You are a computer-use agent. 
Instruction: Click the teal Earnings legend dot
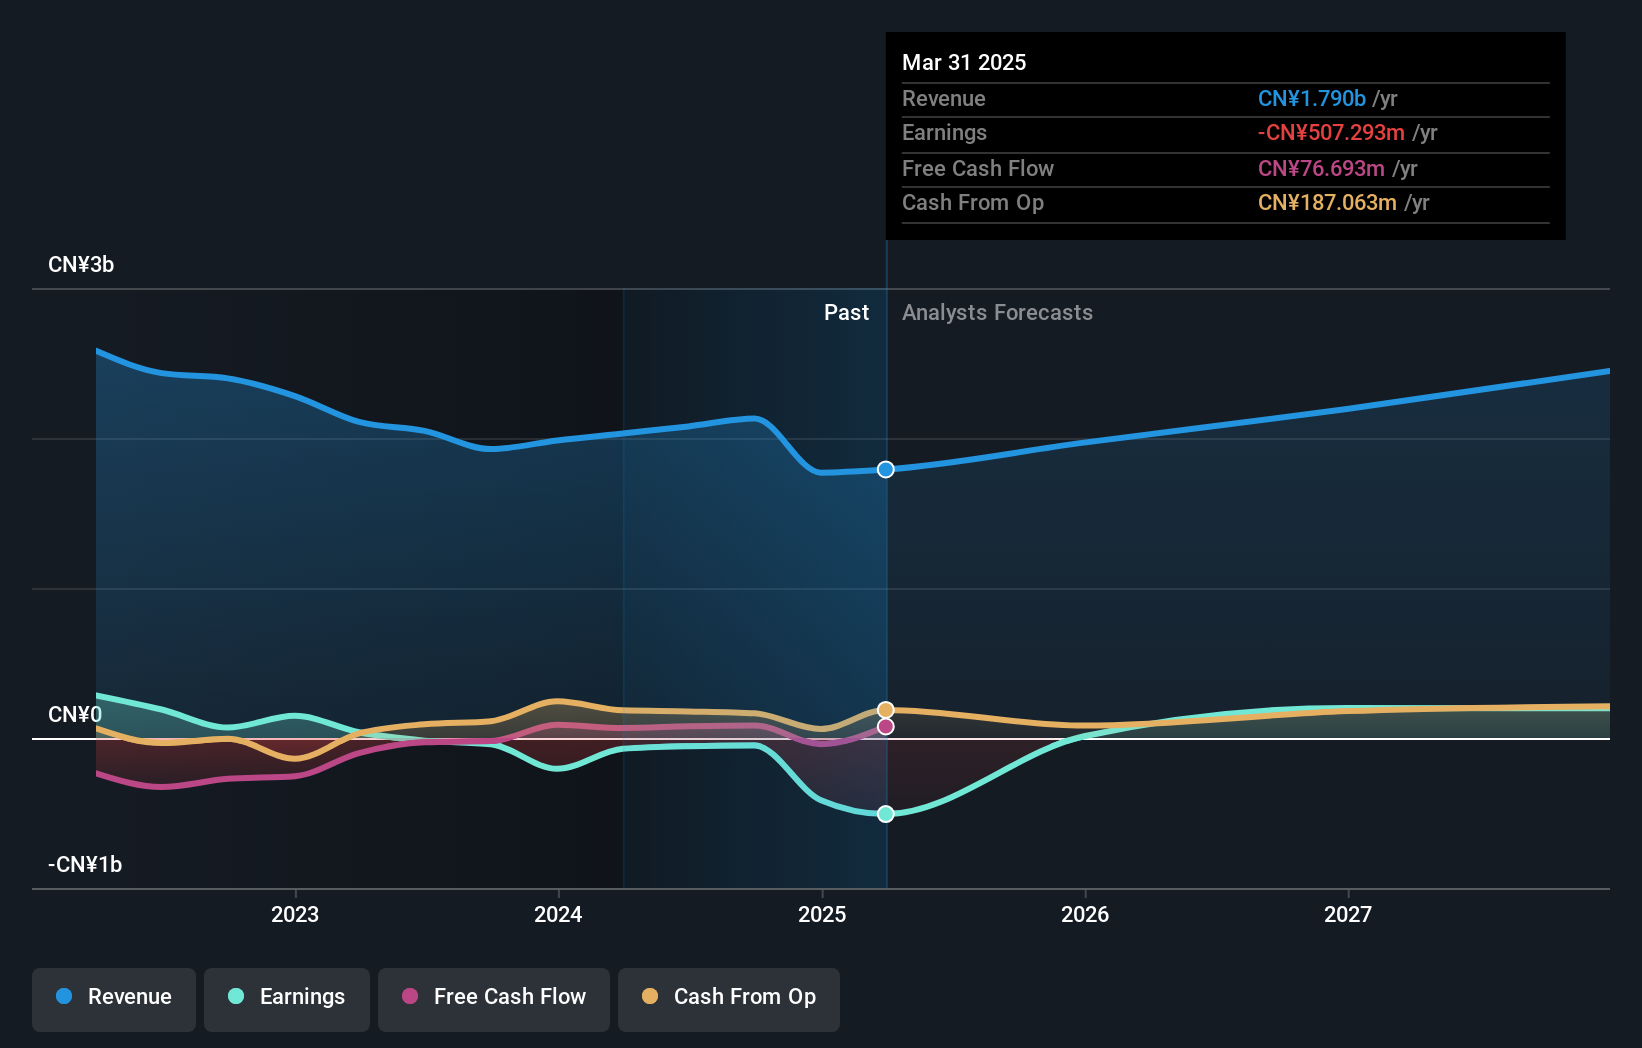coord(236,996)
